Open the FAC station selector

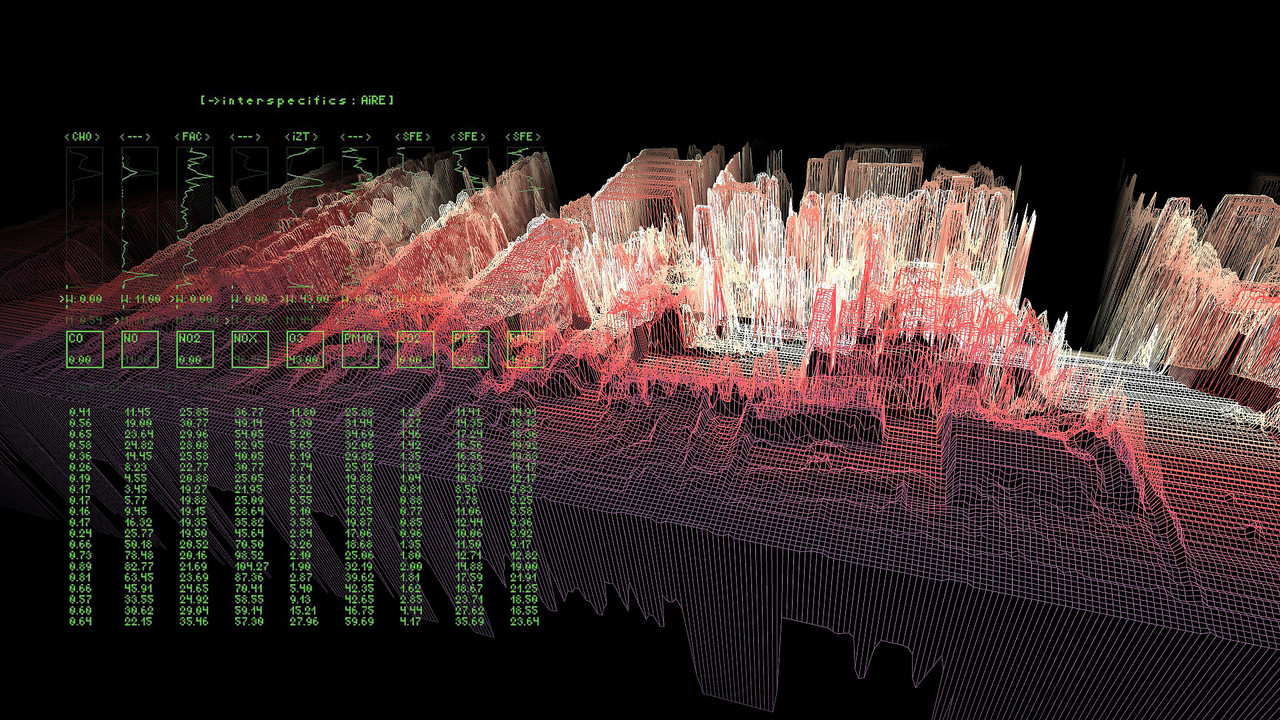(192, 136)
